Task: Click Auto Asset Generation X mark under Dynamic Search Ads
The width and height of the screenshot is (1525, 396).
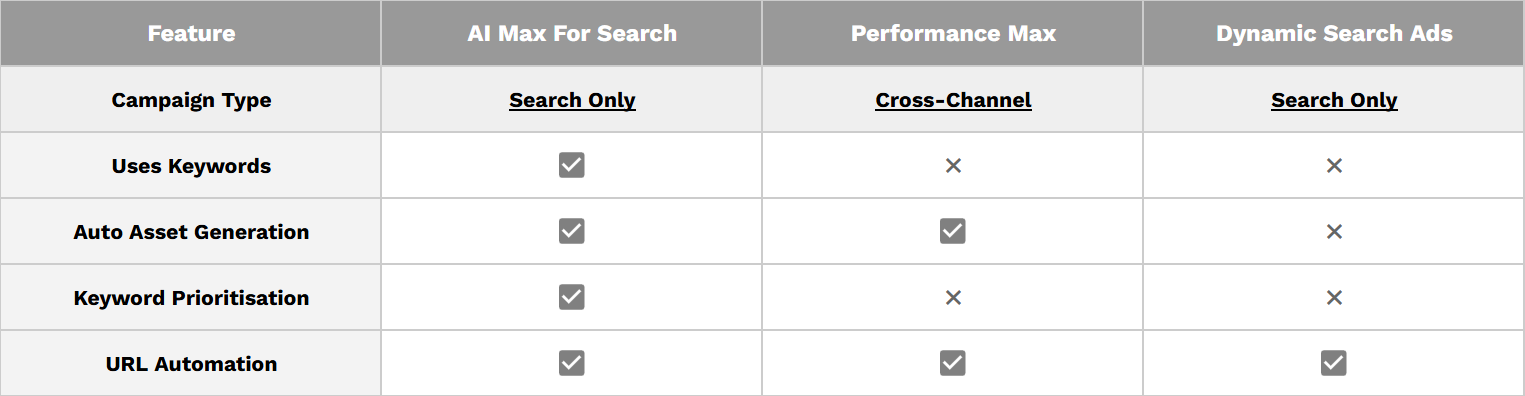Action: [1334, 231]
